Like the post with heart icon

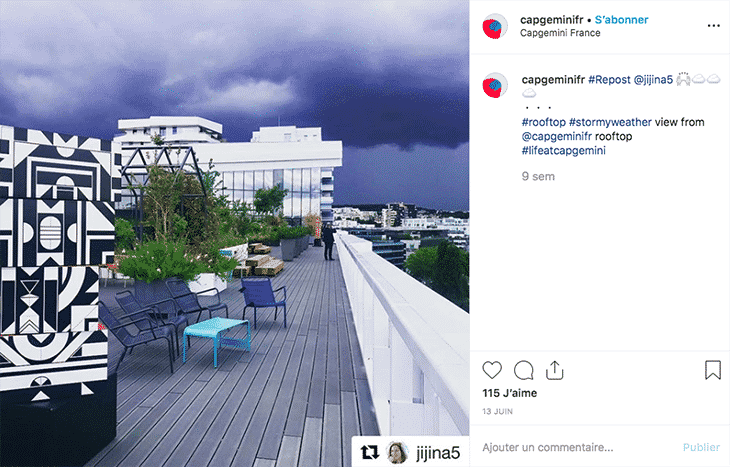tap(492, 370)
